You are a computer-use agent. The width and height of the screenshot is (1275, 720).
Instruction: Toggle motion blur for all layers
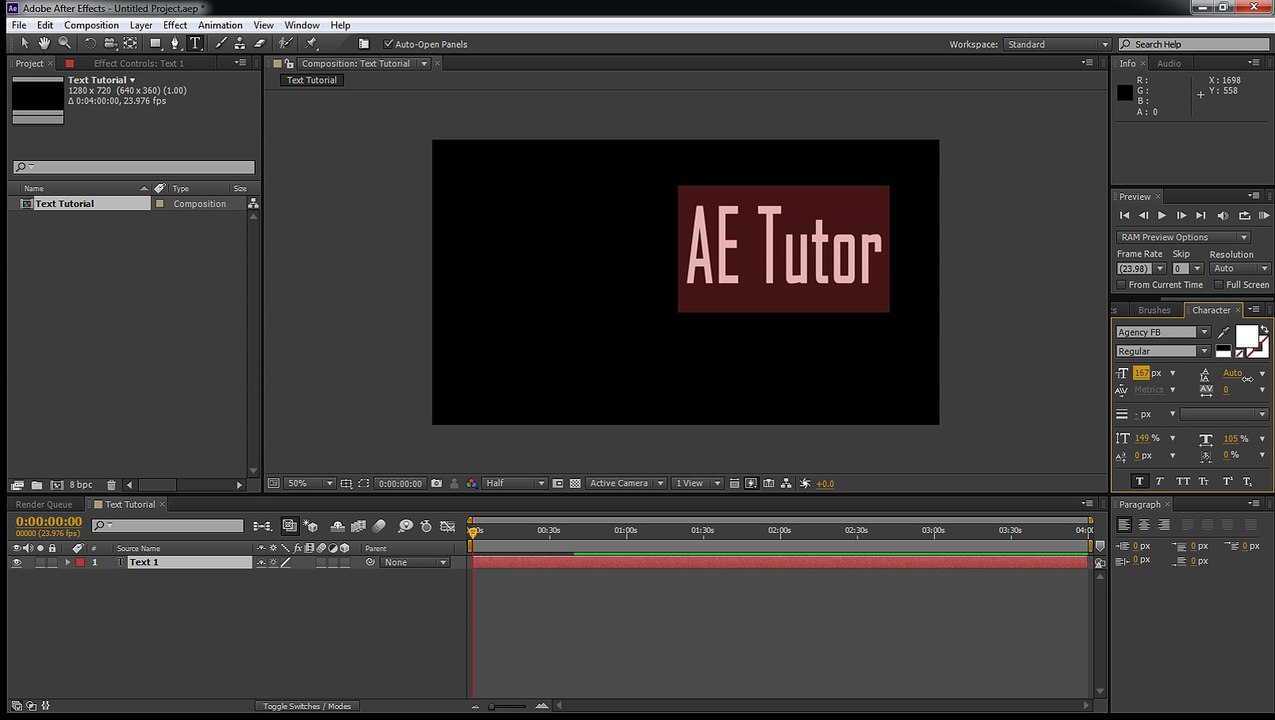pyautogui.click(x=380, y=525)
